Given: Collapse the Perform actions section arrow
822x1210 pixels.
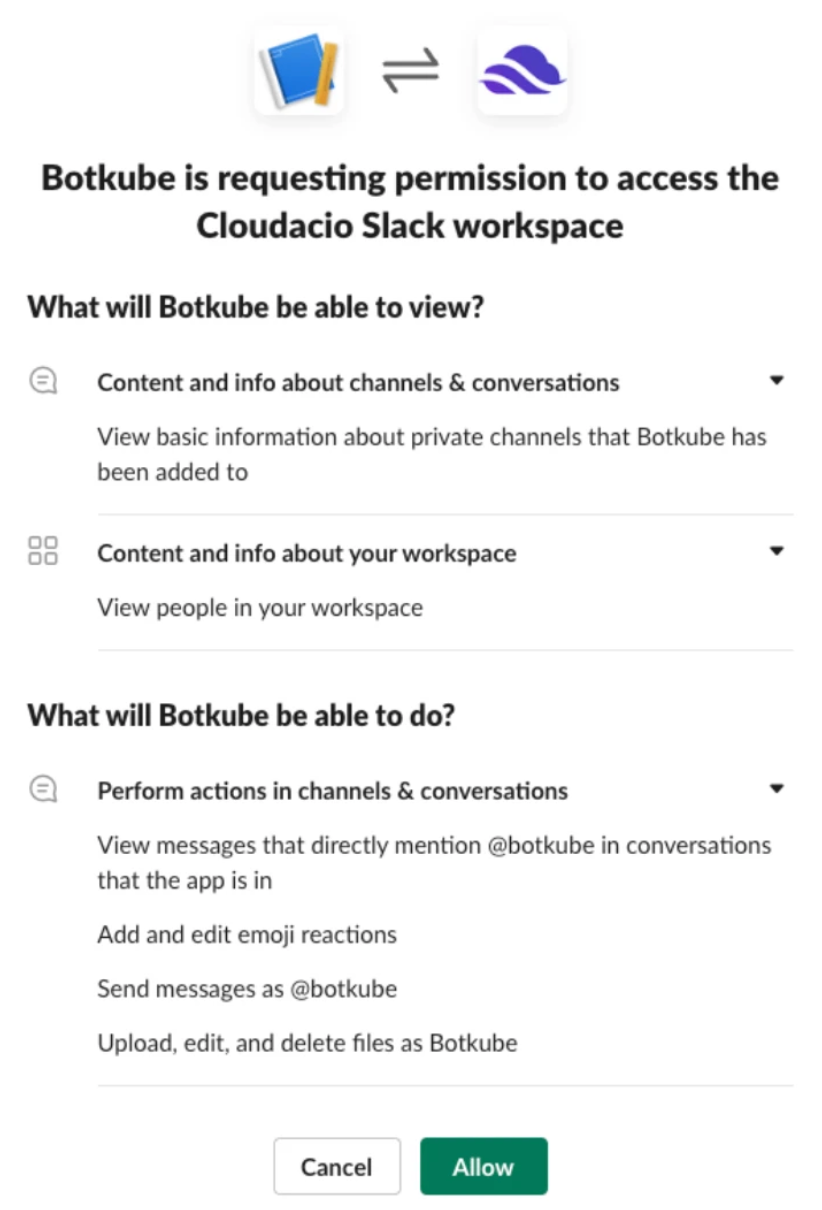Looking at the screenshot, I should click(x=776, y=789).
